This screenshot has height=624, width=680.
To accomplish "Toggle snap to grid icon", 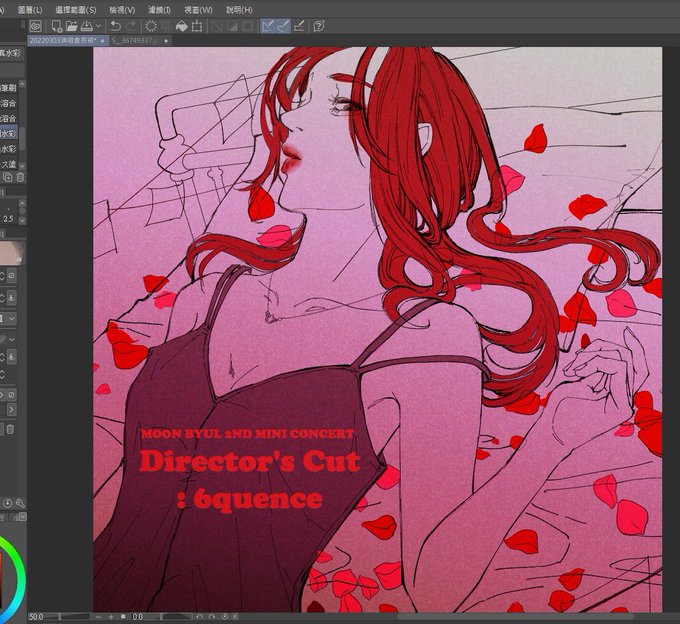I will coord(299,26).
